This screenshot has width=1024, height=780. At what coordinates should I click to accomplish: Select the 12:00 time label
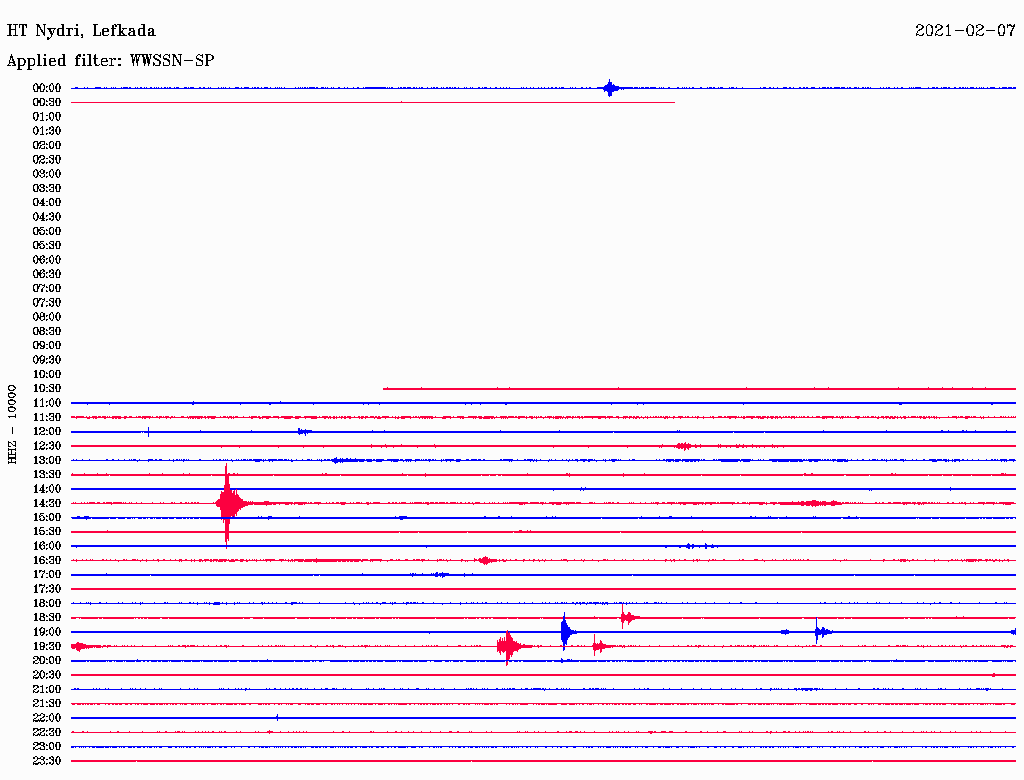[47, 432]
